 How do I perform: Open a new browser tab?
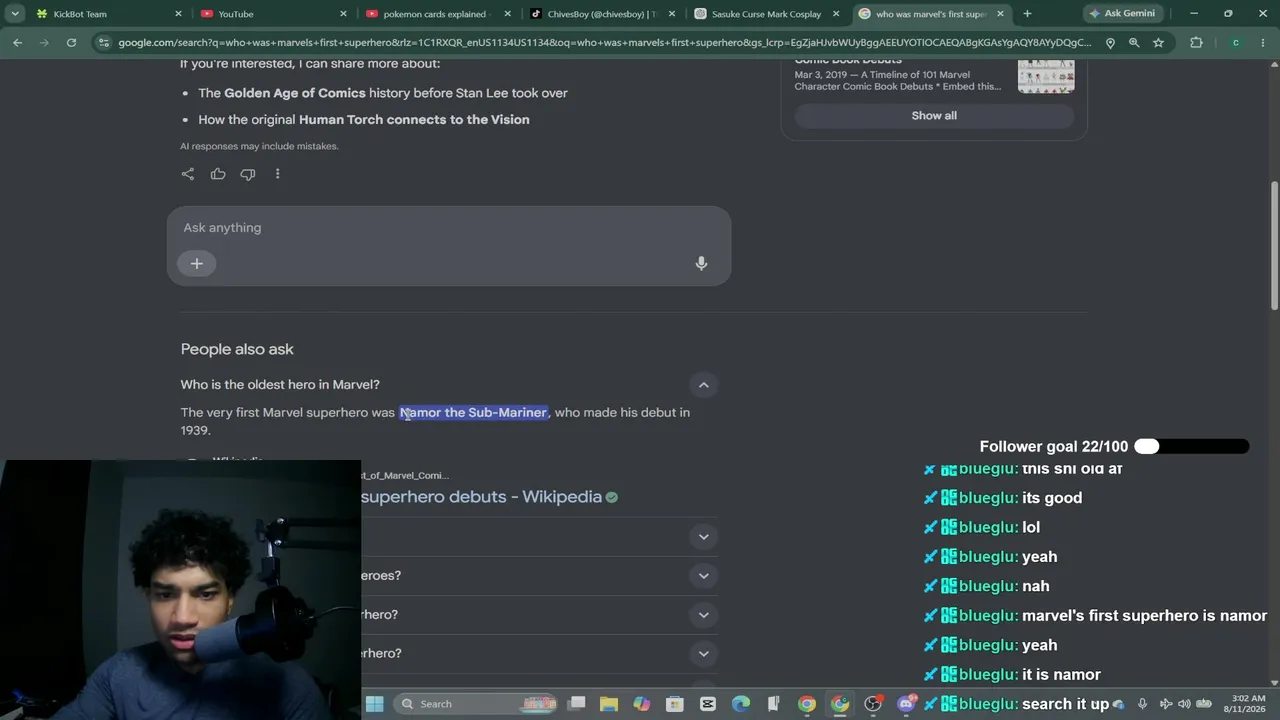tap(1027, 14)
